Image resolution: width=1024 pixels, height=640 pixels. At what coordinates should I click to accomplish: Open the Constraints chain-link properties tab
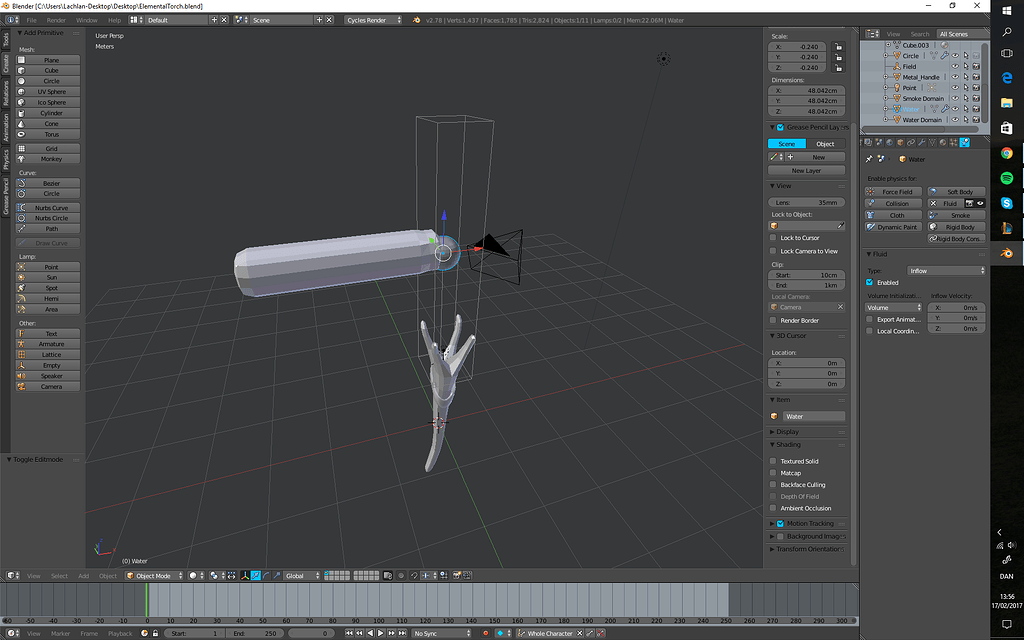pos(911,142)
